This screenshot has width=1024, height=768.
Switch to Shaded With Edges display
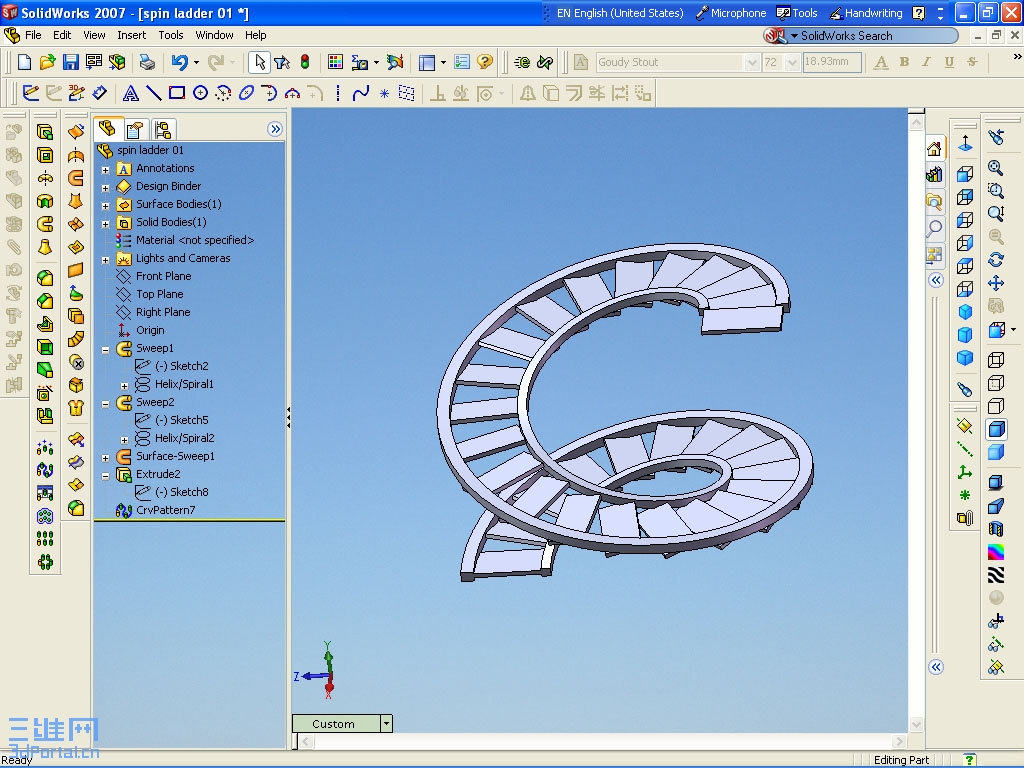pyautogui.click(x=996, y=429)
